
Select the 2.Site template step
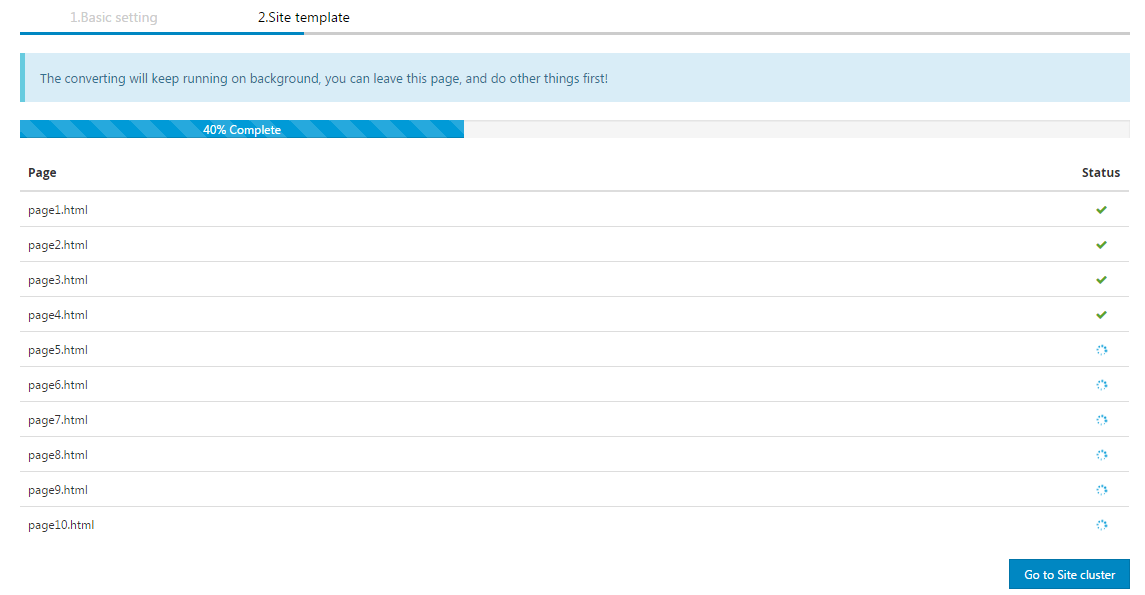(304, 18)
